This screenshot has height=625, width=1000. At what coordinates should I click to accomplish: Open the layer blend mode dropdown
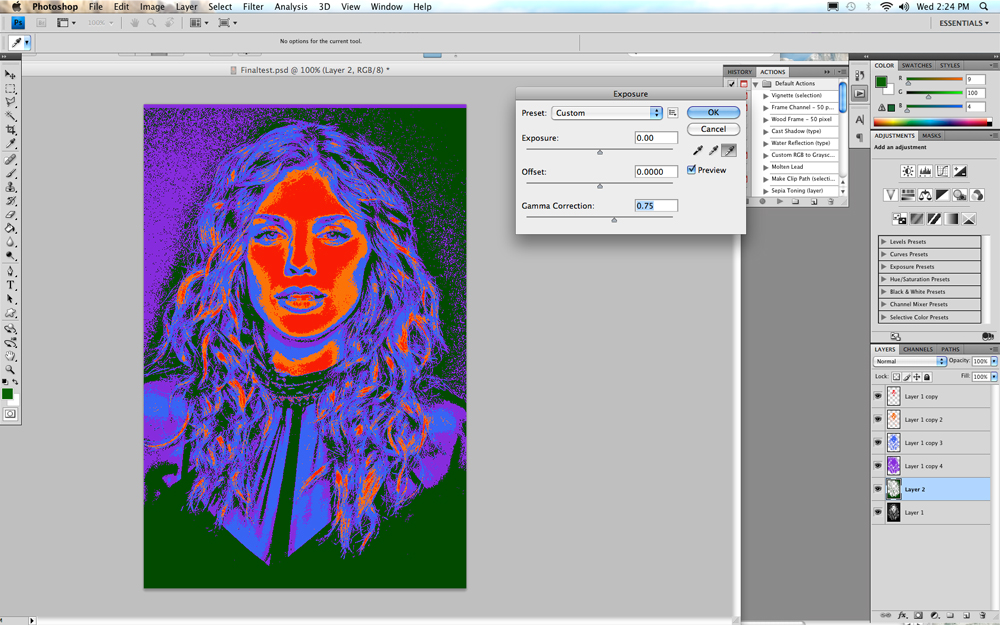[909, 361]
